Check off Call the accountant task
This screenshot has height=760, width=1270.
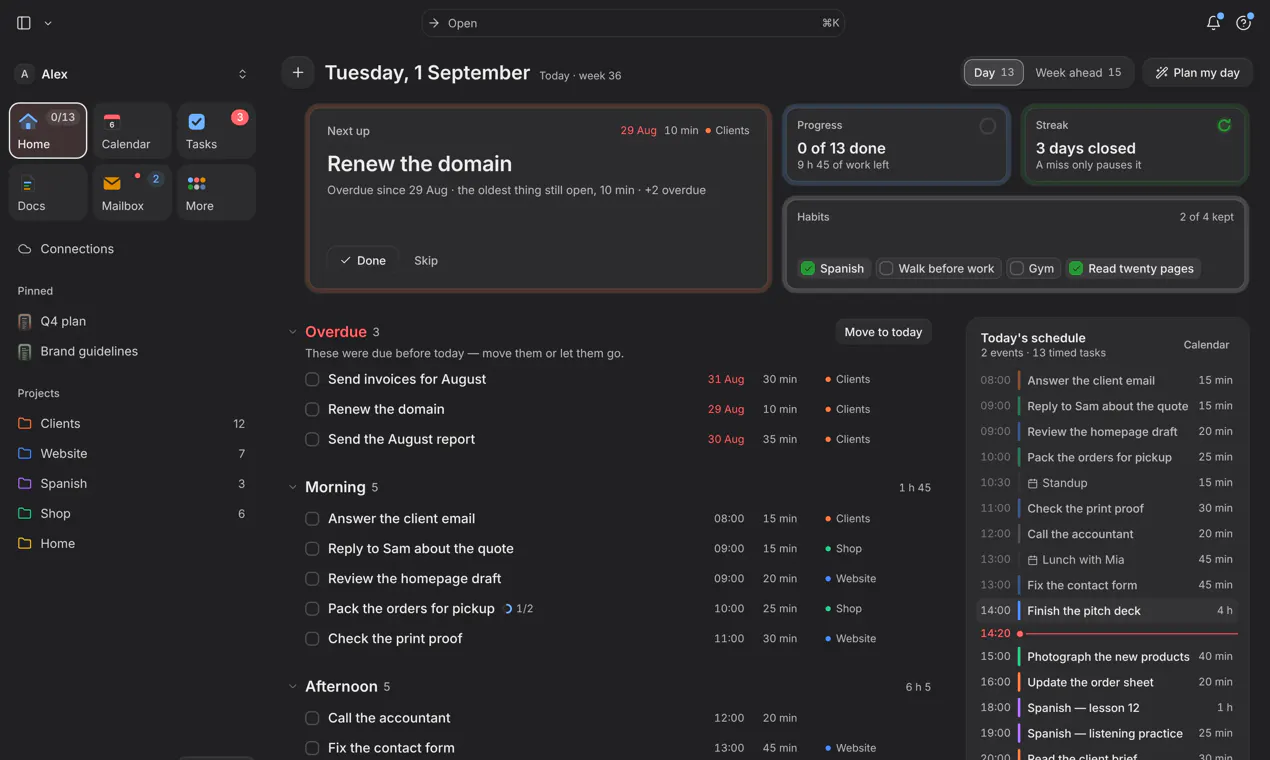pos(312,718)
